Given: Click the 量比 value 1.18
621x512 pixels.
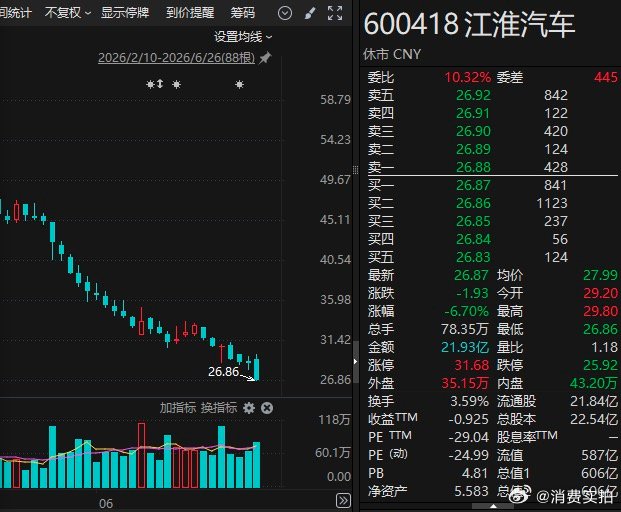Looking at the screenshot, I should point(604,347).
